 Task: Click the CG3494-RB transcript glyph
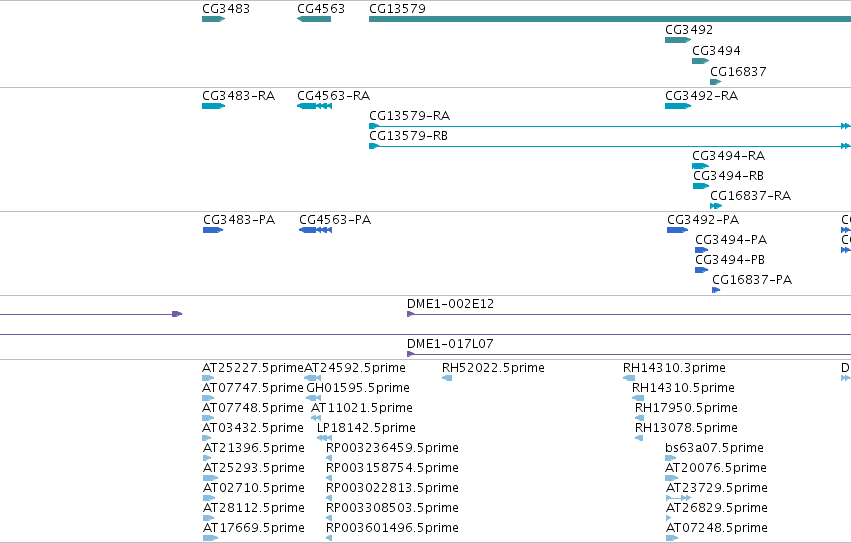click(x=701, y=186)
